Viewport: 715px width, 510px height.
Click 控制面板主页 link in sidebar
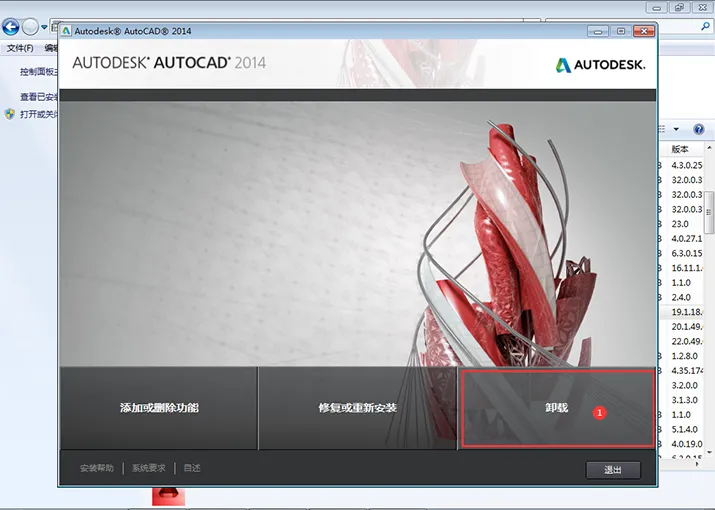(39, 72)
